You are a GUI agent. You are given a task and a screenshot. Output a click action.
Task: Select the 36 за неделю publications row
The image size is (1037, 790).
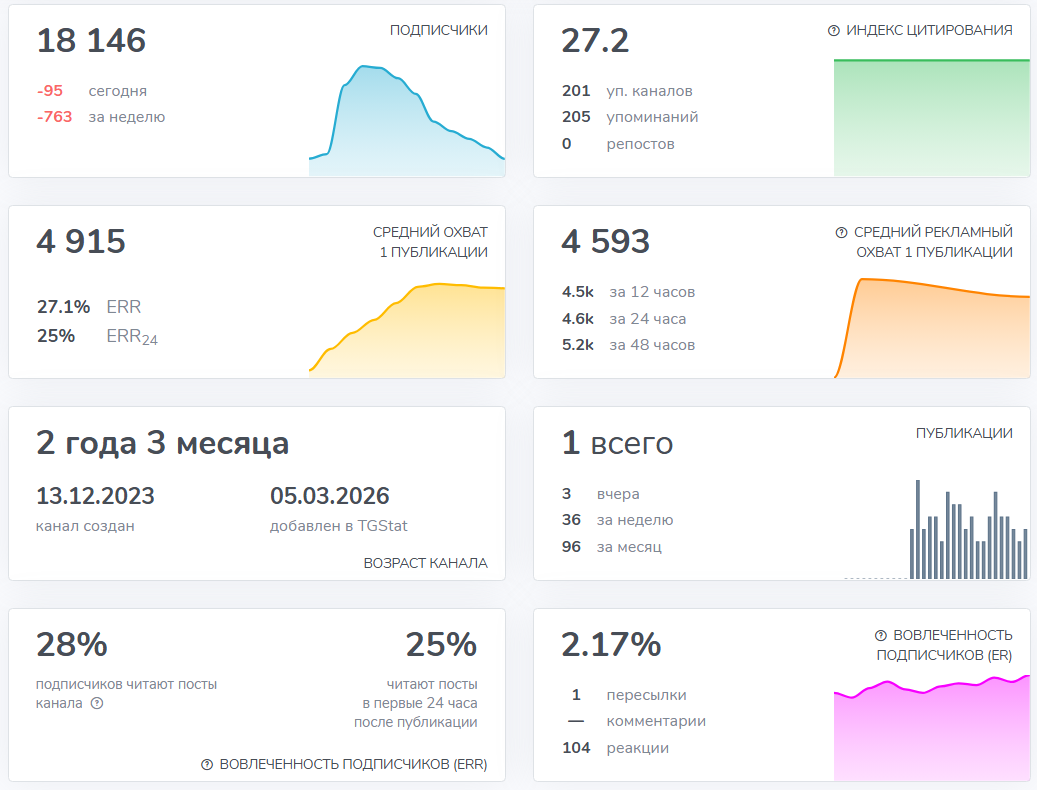pos(617,520)
